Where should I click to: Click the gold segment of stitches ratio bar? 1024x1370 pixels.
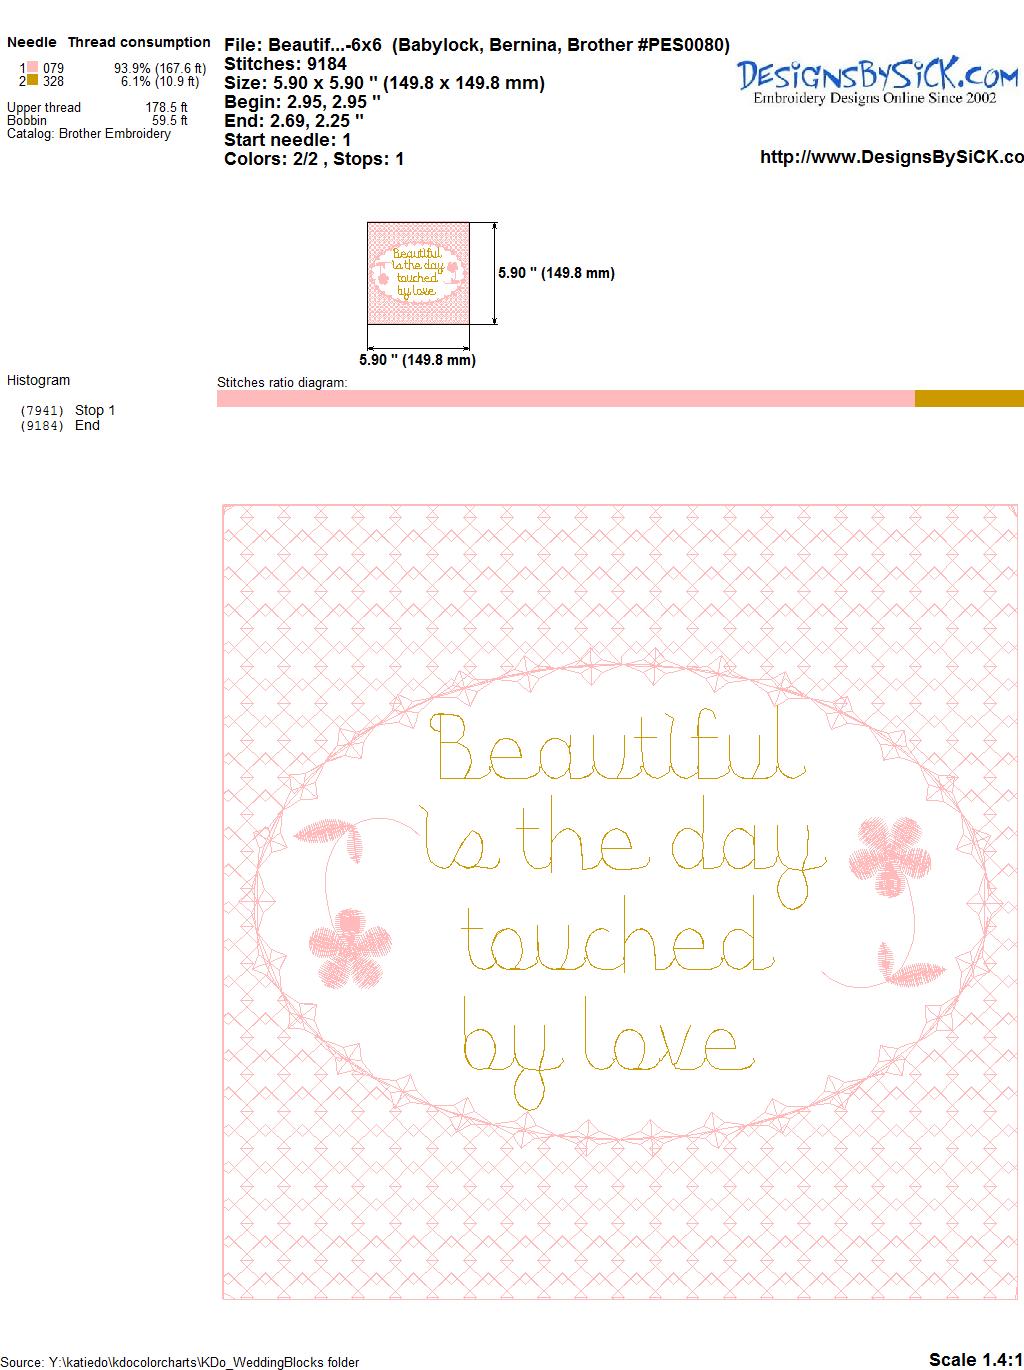pos(969,398)
